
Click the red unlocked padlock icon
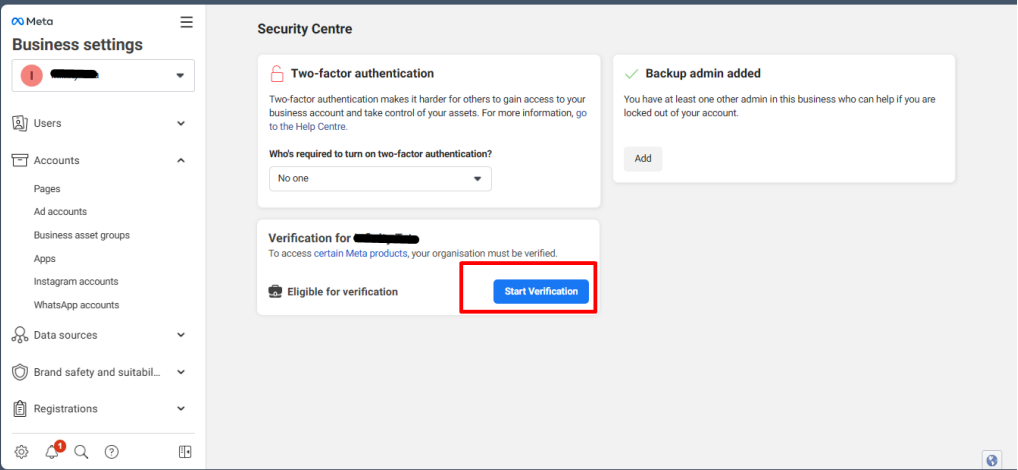coord(277,73)
